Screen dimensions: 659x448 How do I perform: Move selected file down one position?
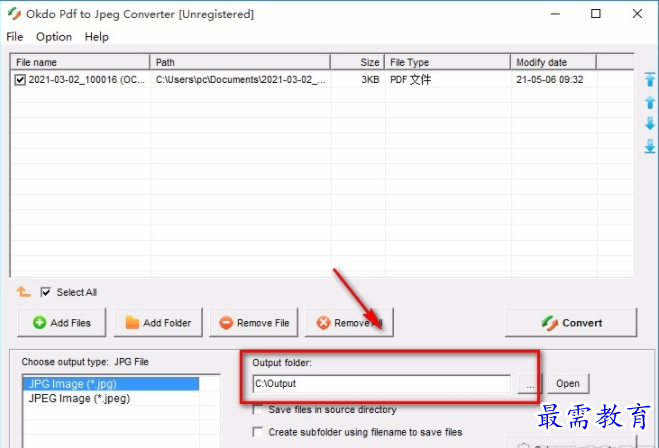[x=650, y=124]
